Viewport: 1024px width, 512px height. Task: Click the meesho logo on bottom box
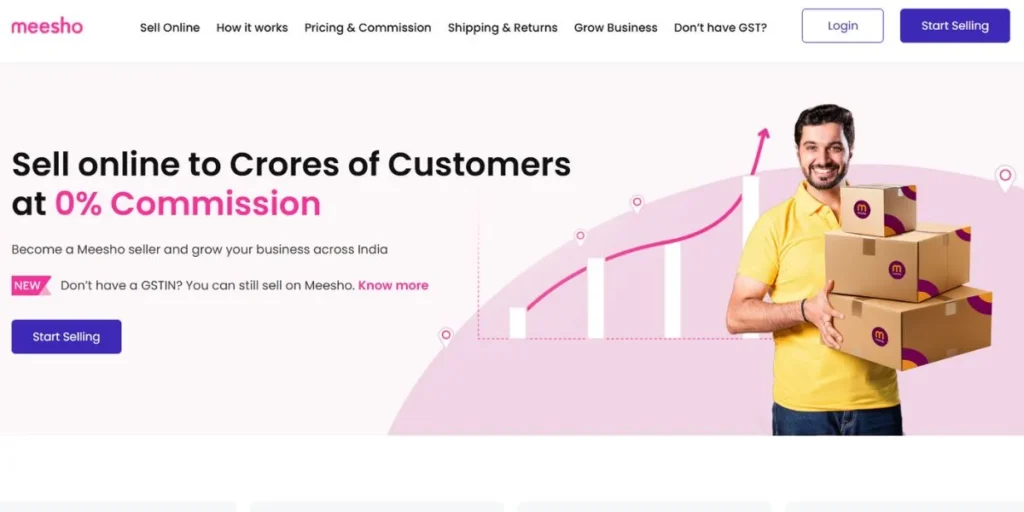(880, 336)
